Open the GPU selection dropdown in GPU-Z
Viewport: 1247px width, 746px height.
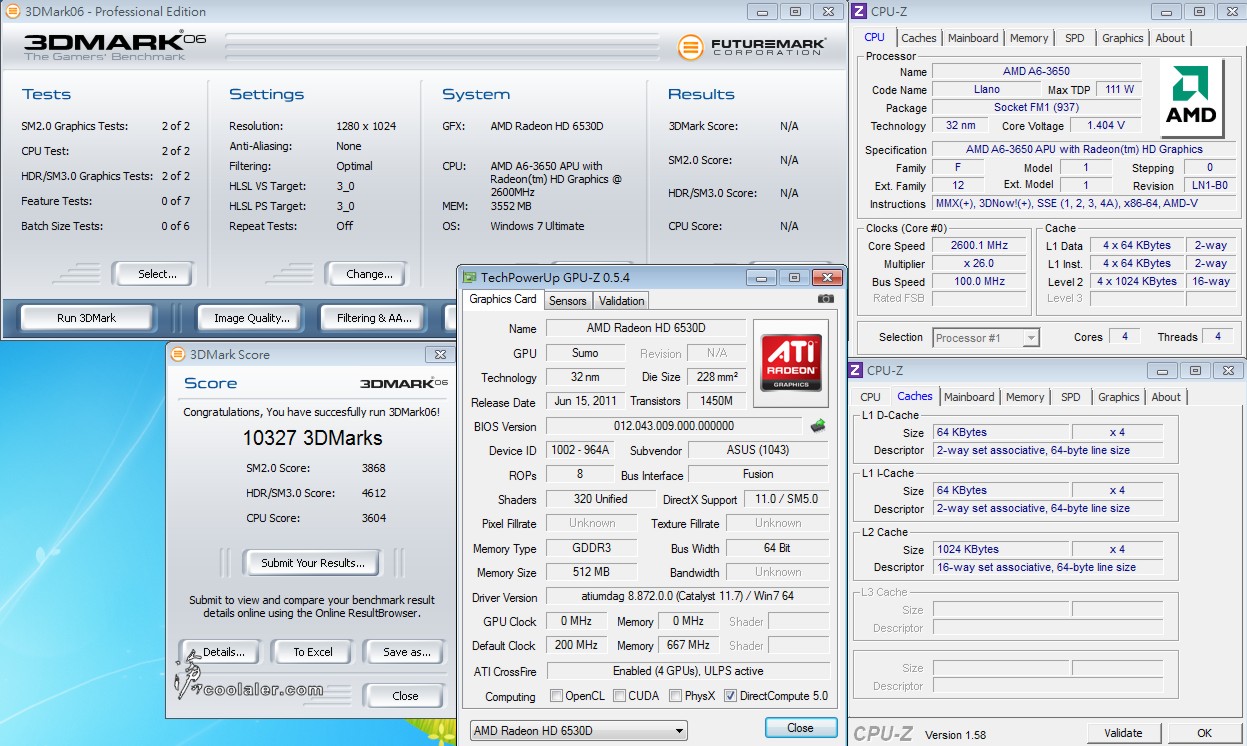point(579,730)
